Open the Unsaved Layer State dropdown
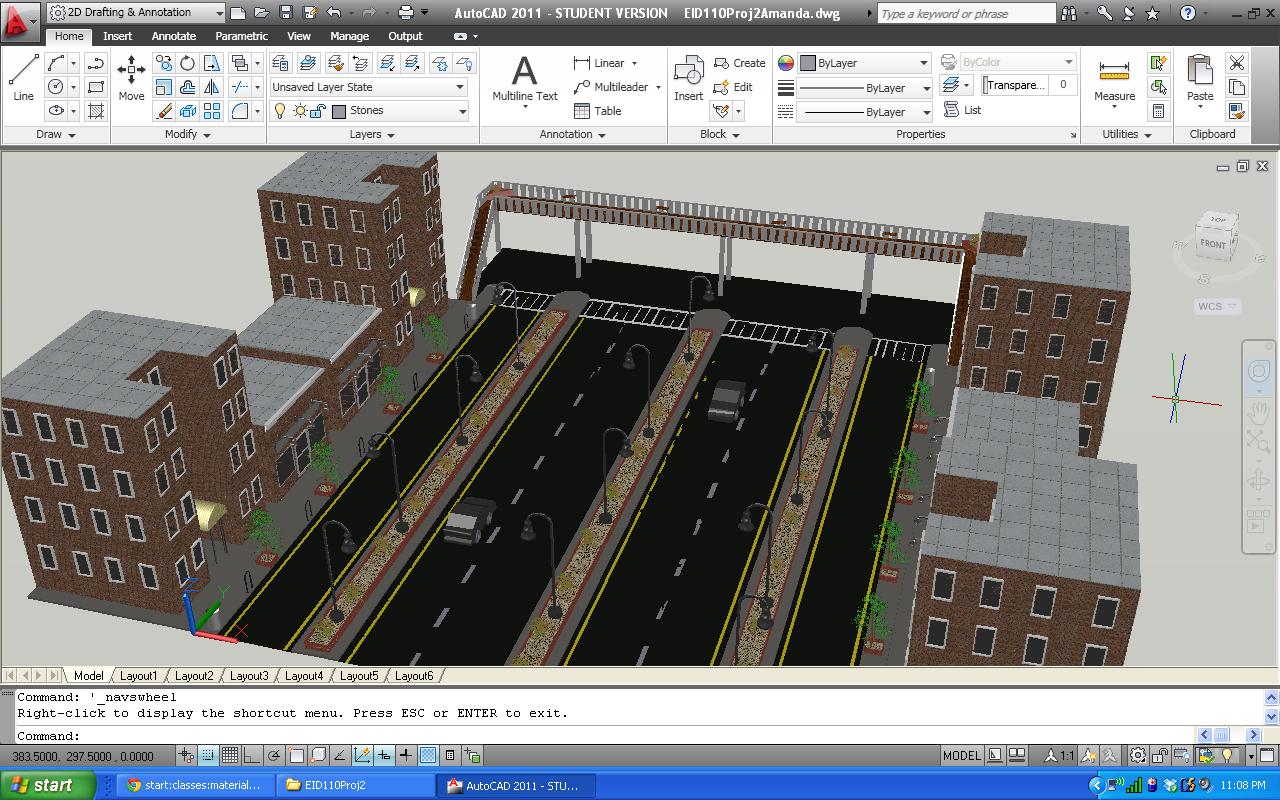1280x800 pixels. pos(368,87)
